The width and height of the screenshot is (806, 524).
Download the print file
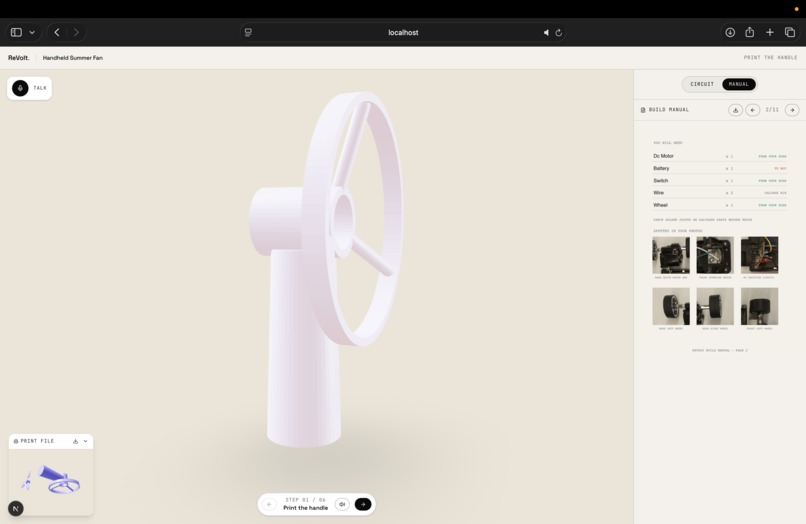pos(75,441)
